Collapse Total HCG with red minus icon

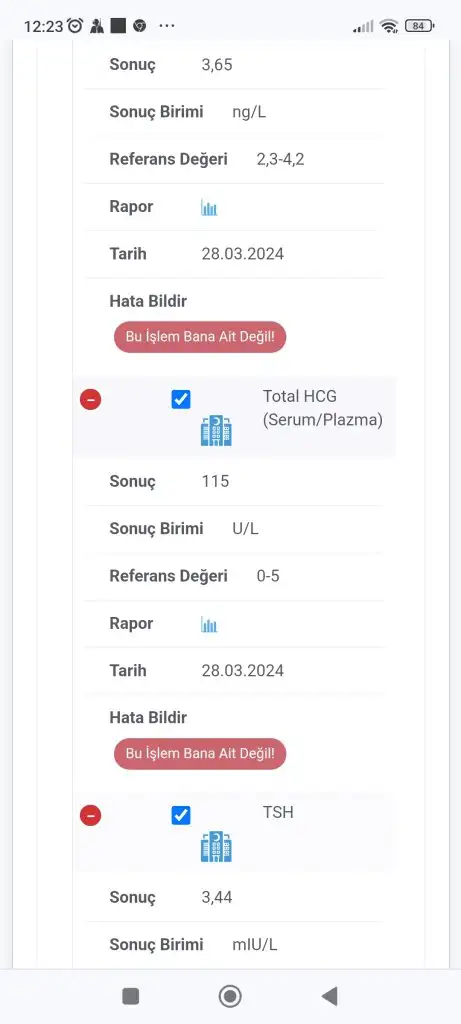[x=91, y=399]
